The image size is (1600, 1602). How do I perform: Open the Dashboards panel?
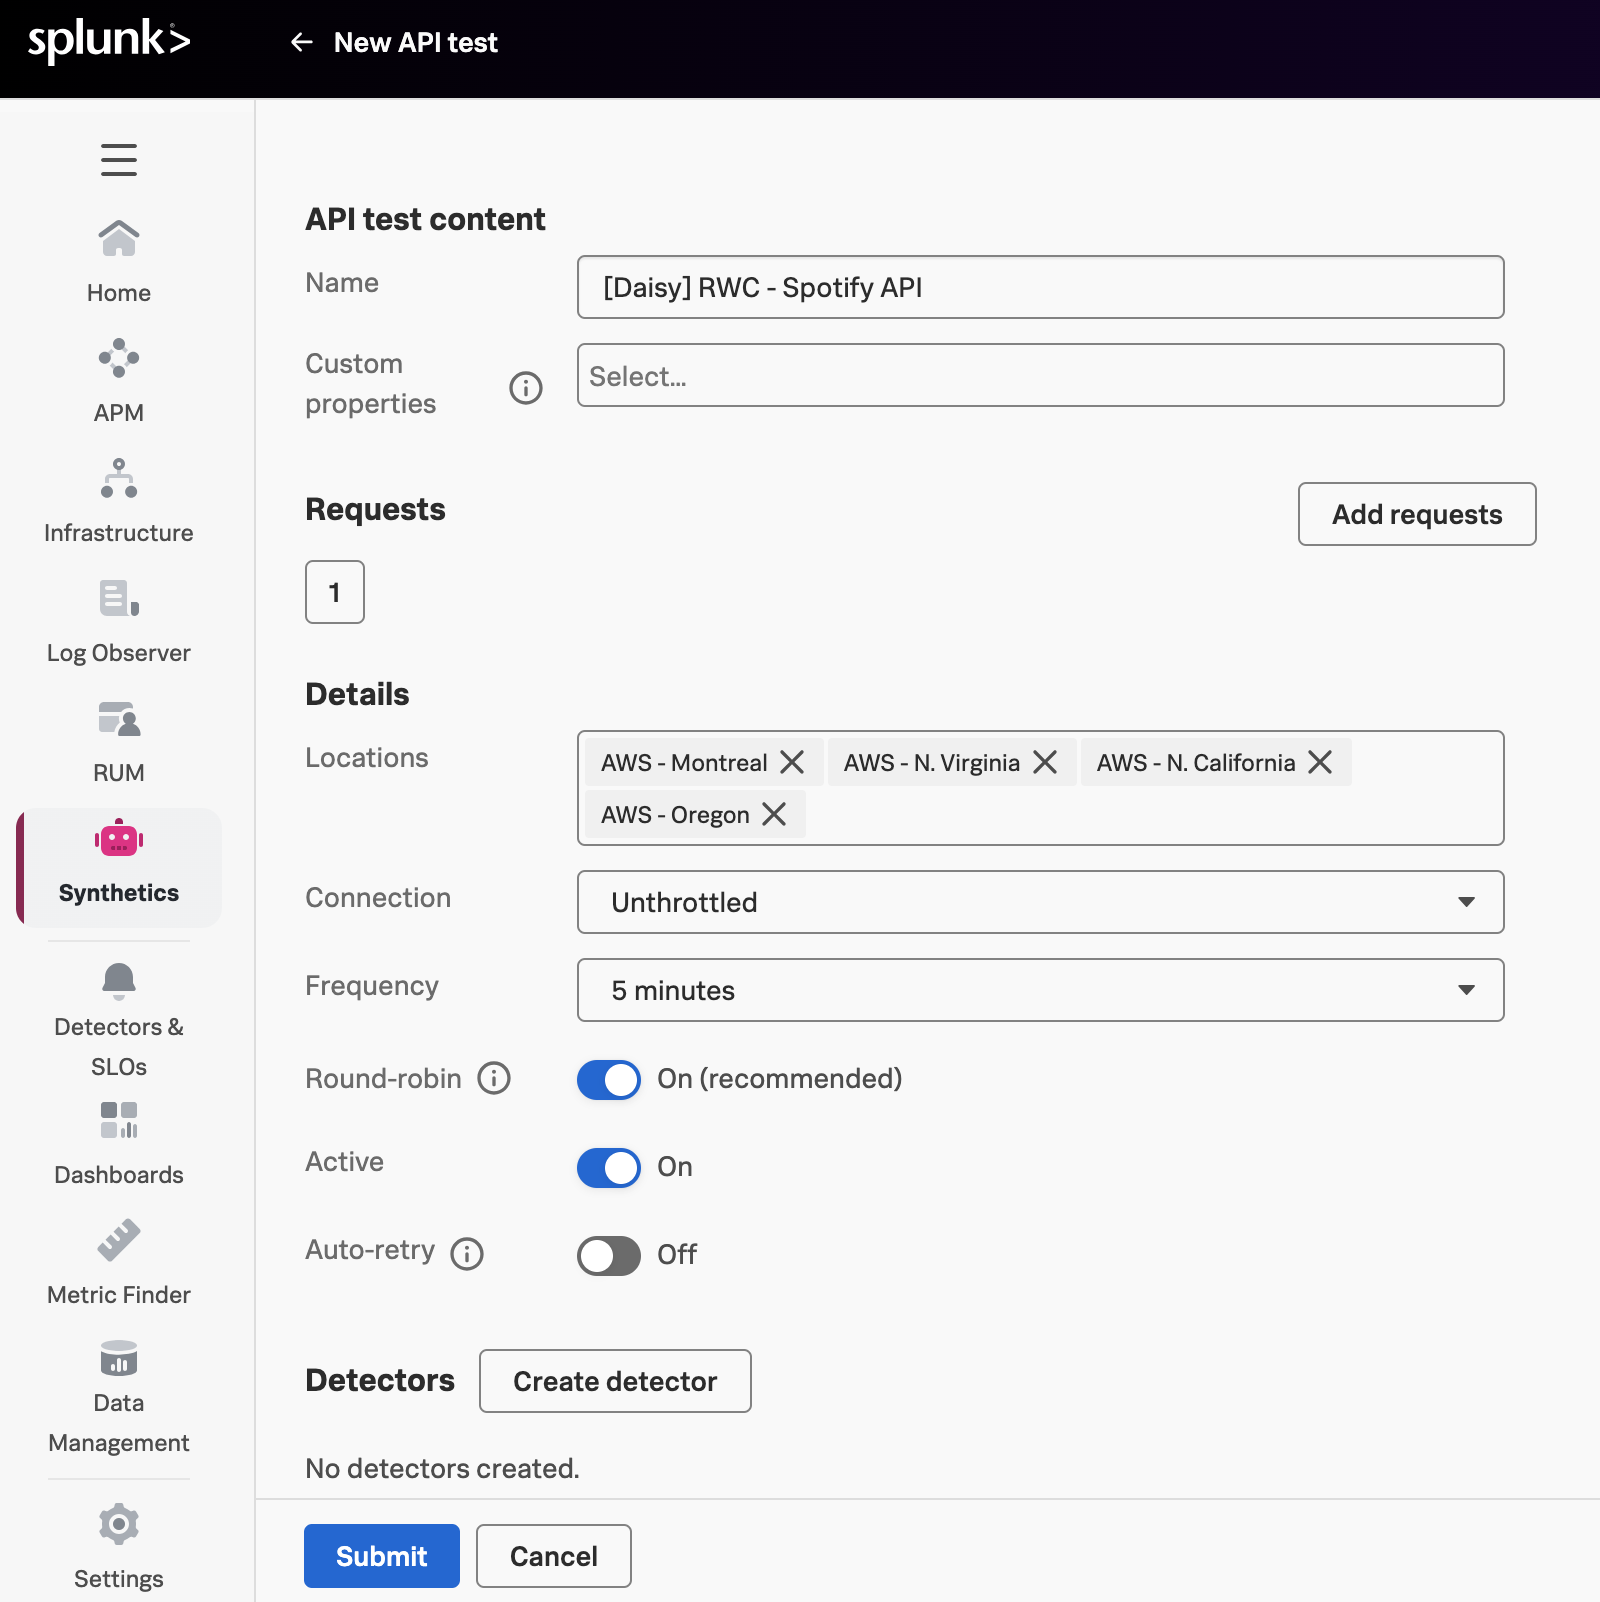(x=118, y=1140)
